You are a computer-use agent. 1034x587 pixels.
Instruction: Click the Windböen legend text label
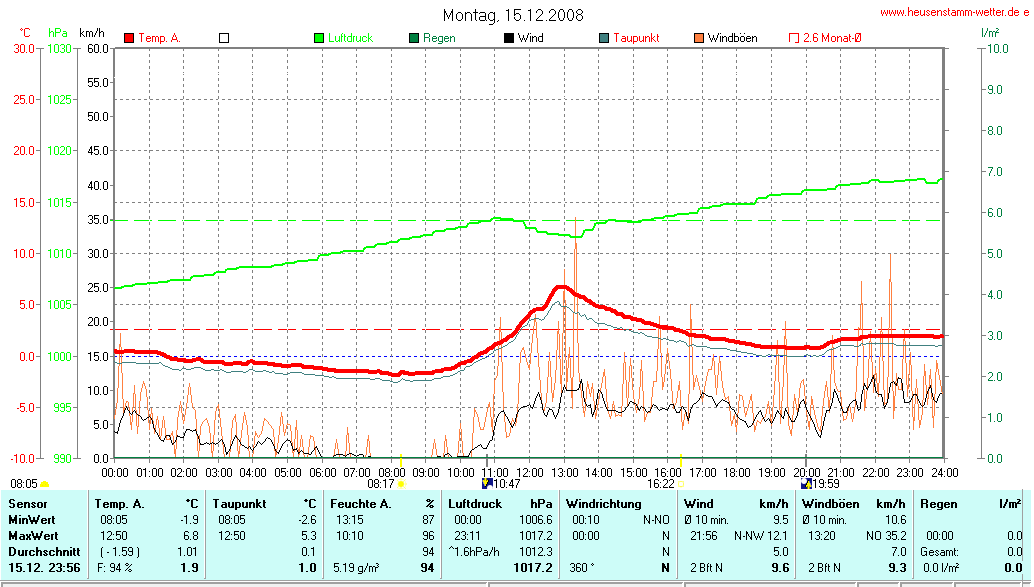732,38
